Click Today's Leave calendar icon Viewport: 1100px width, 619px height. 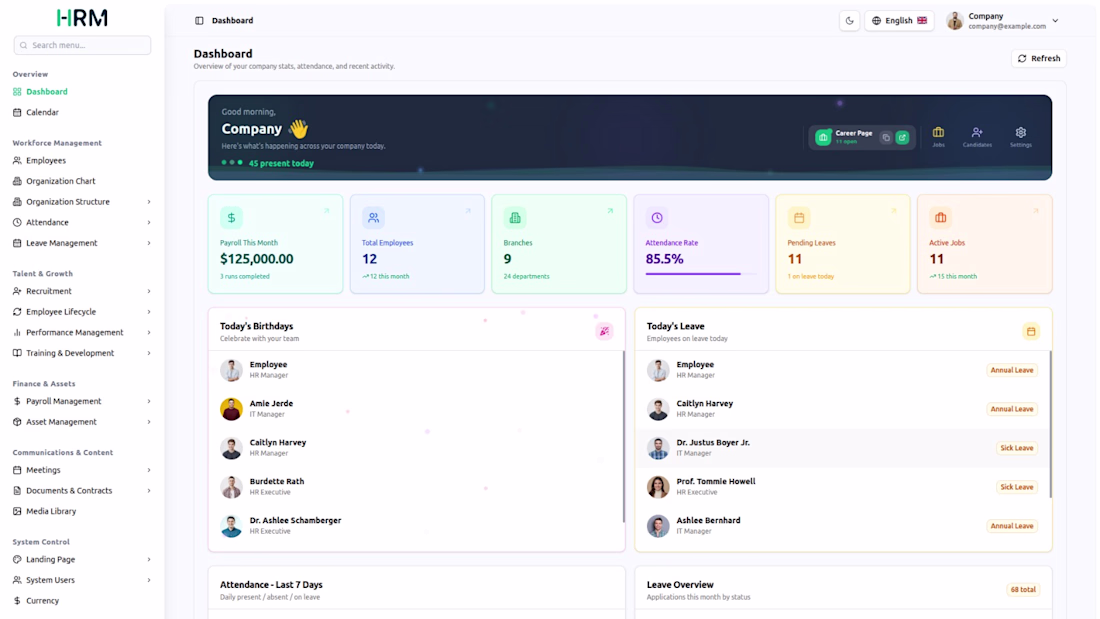point(1031,331)
